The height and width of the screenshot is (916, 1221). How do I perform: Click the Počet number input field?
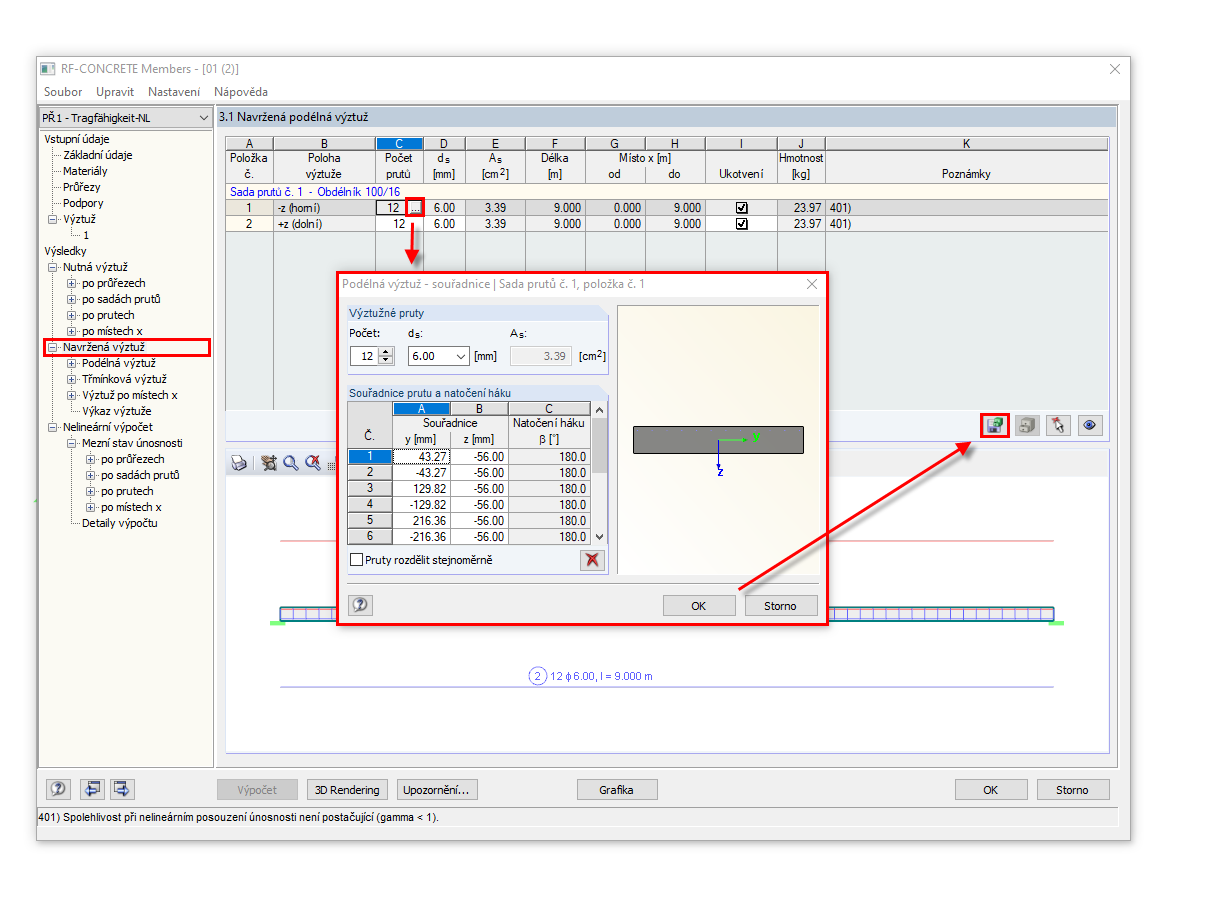(365, 356)
